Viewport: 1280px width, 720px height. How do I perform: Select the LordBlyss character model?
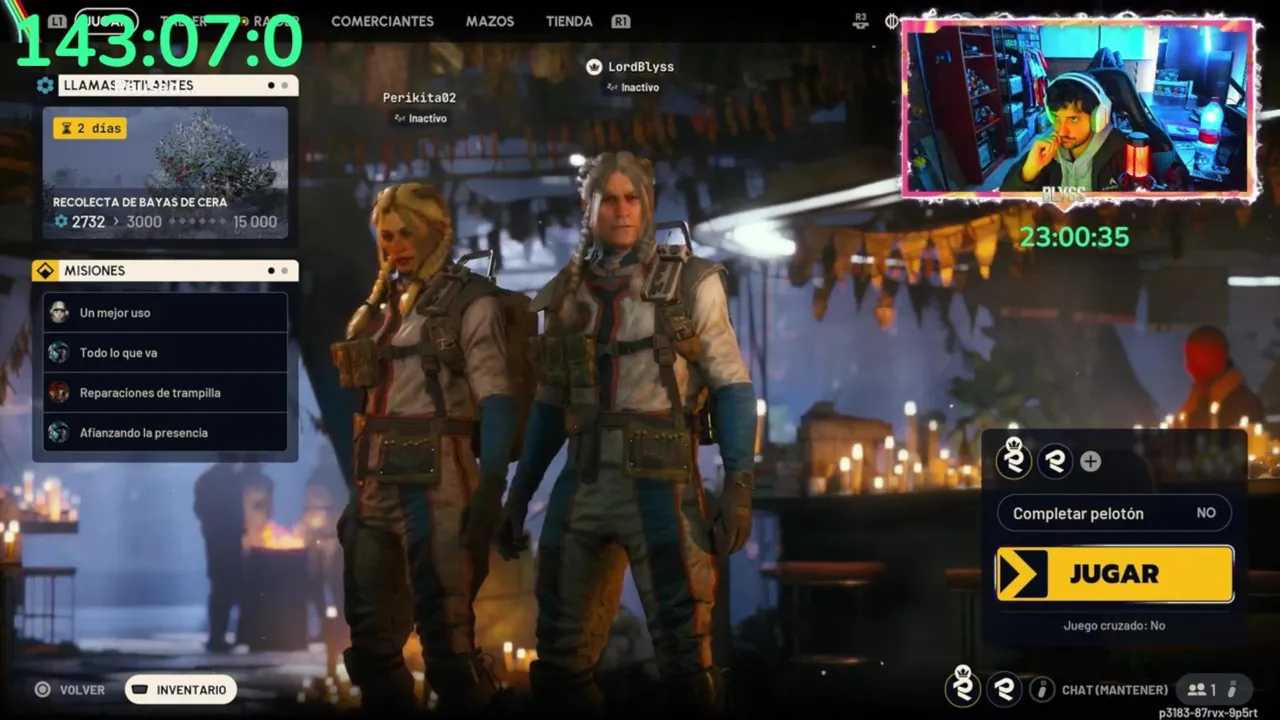point(632,430)
